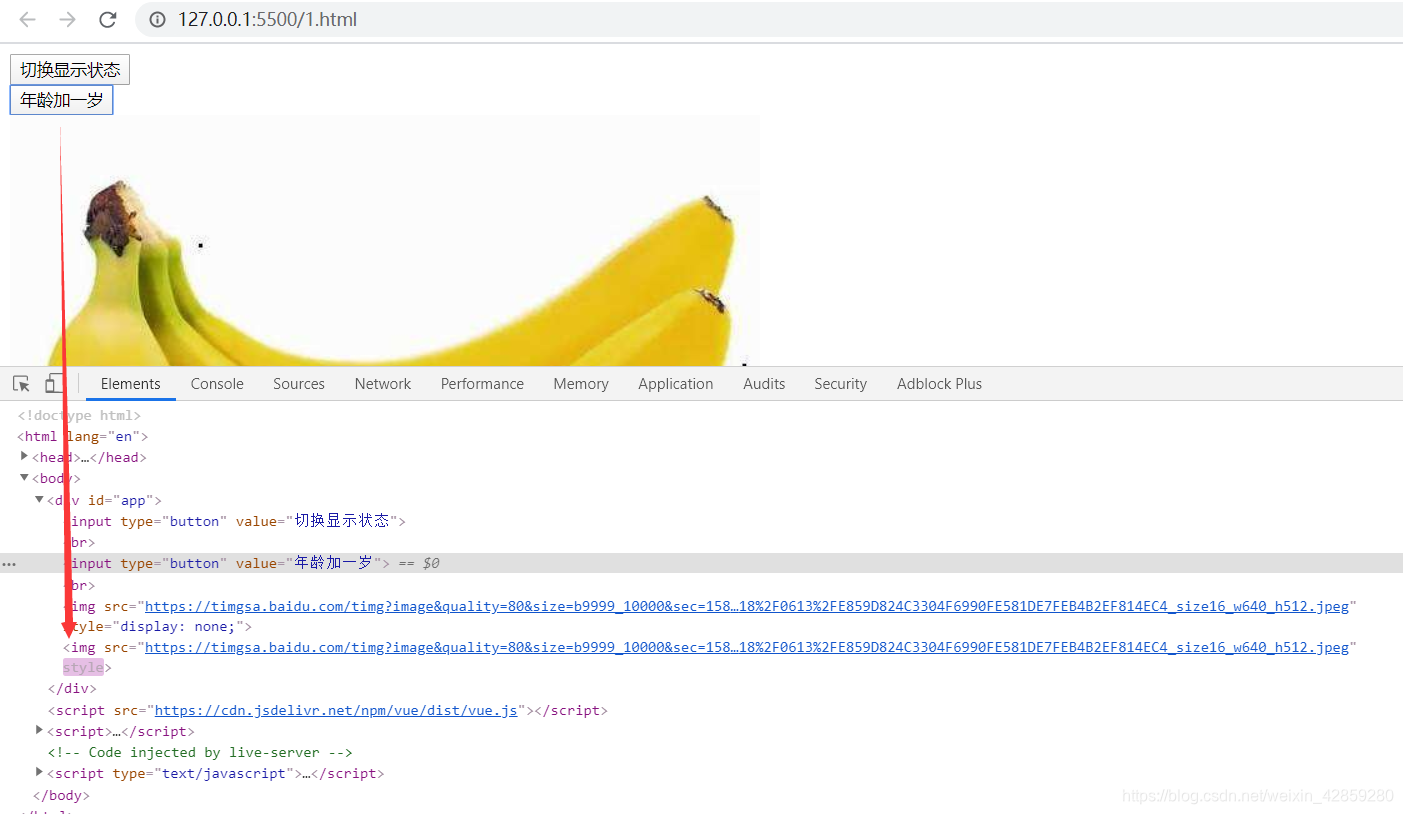Click the banana image on the page
The height and width of the screenshot is (814, 1403).
coord(385,241)
